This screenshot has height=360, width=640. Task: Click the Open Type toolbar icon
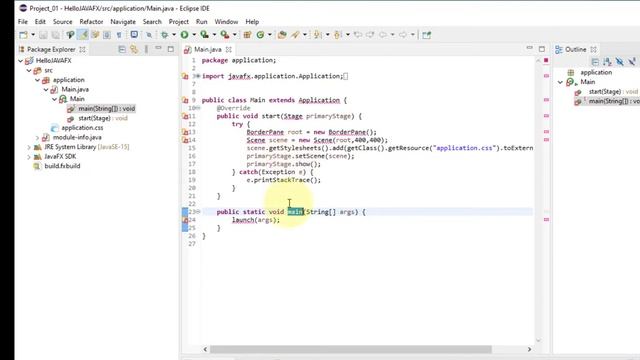tap(282, 35)
